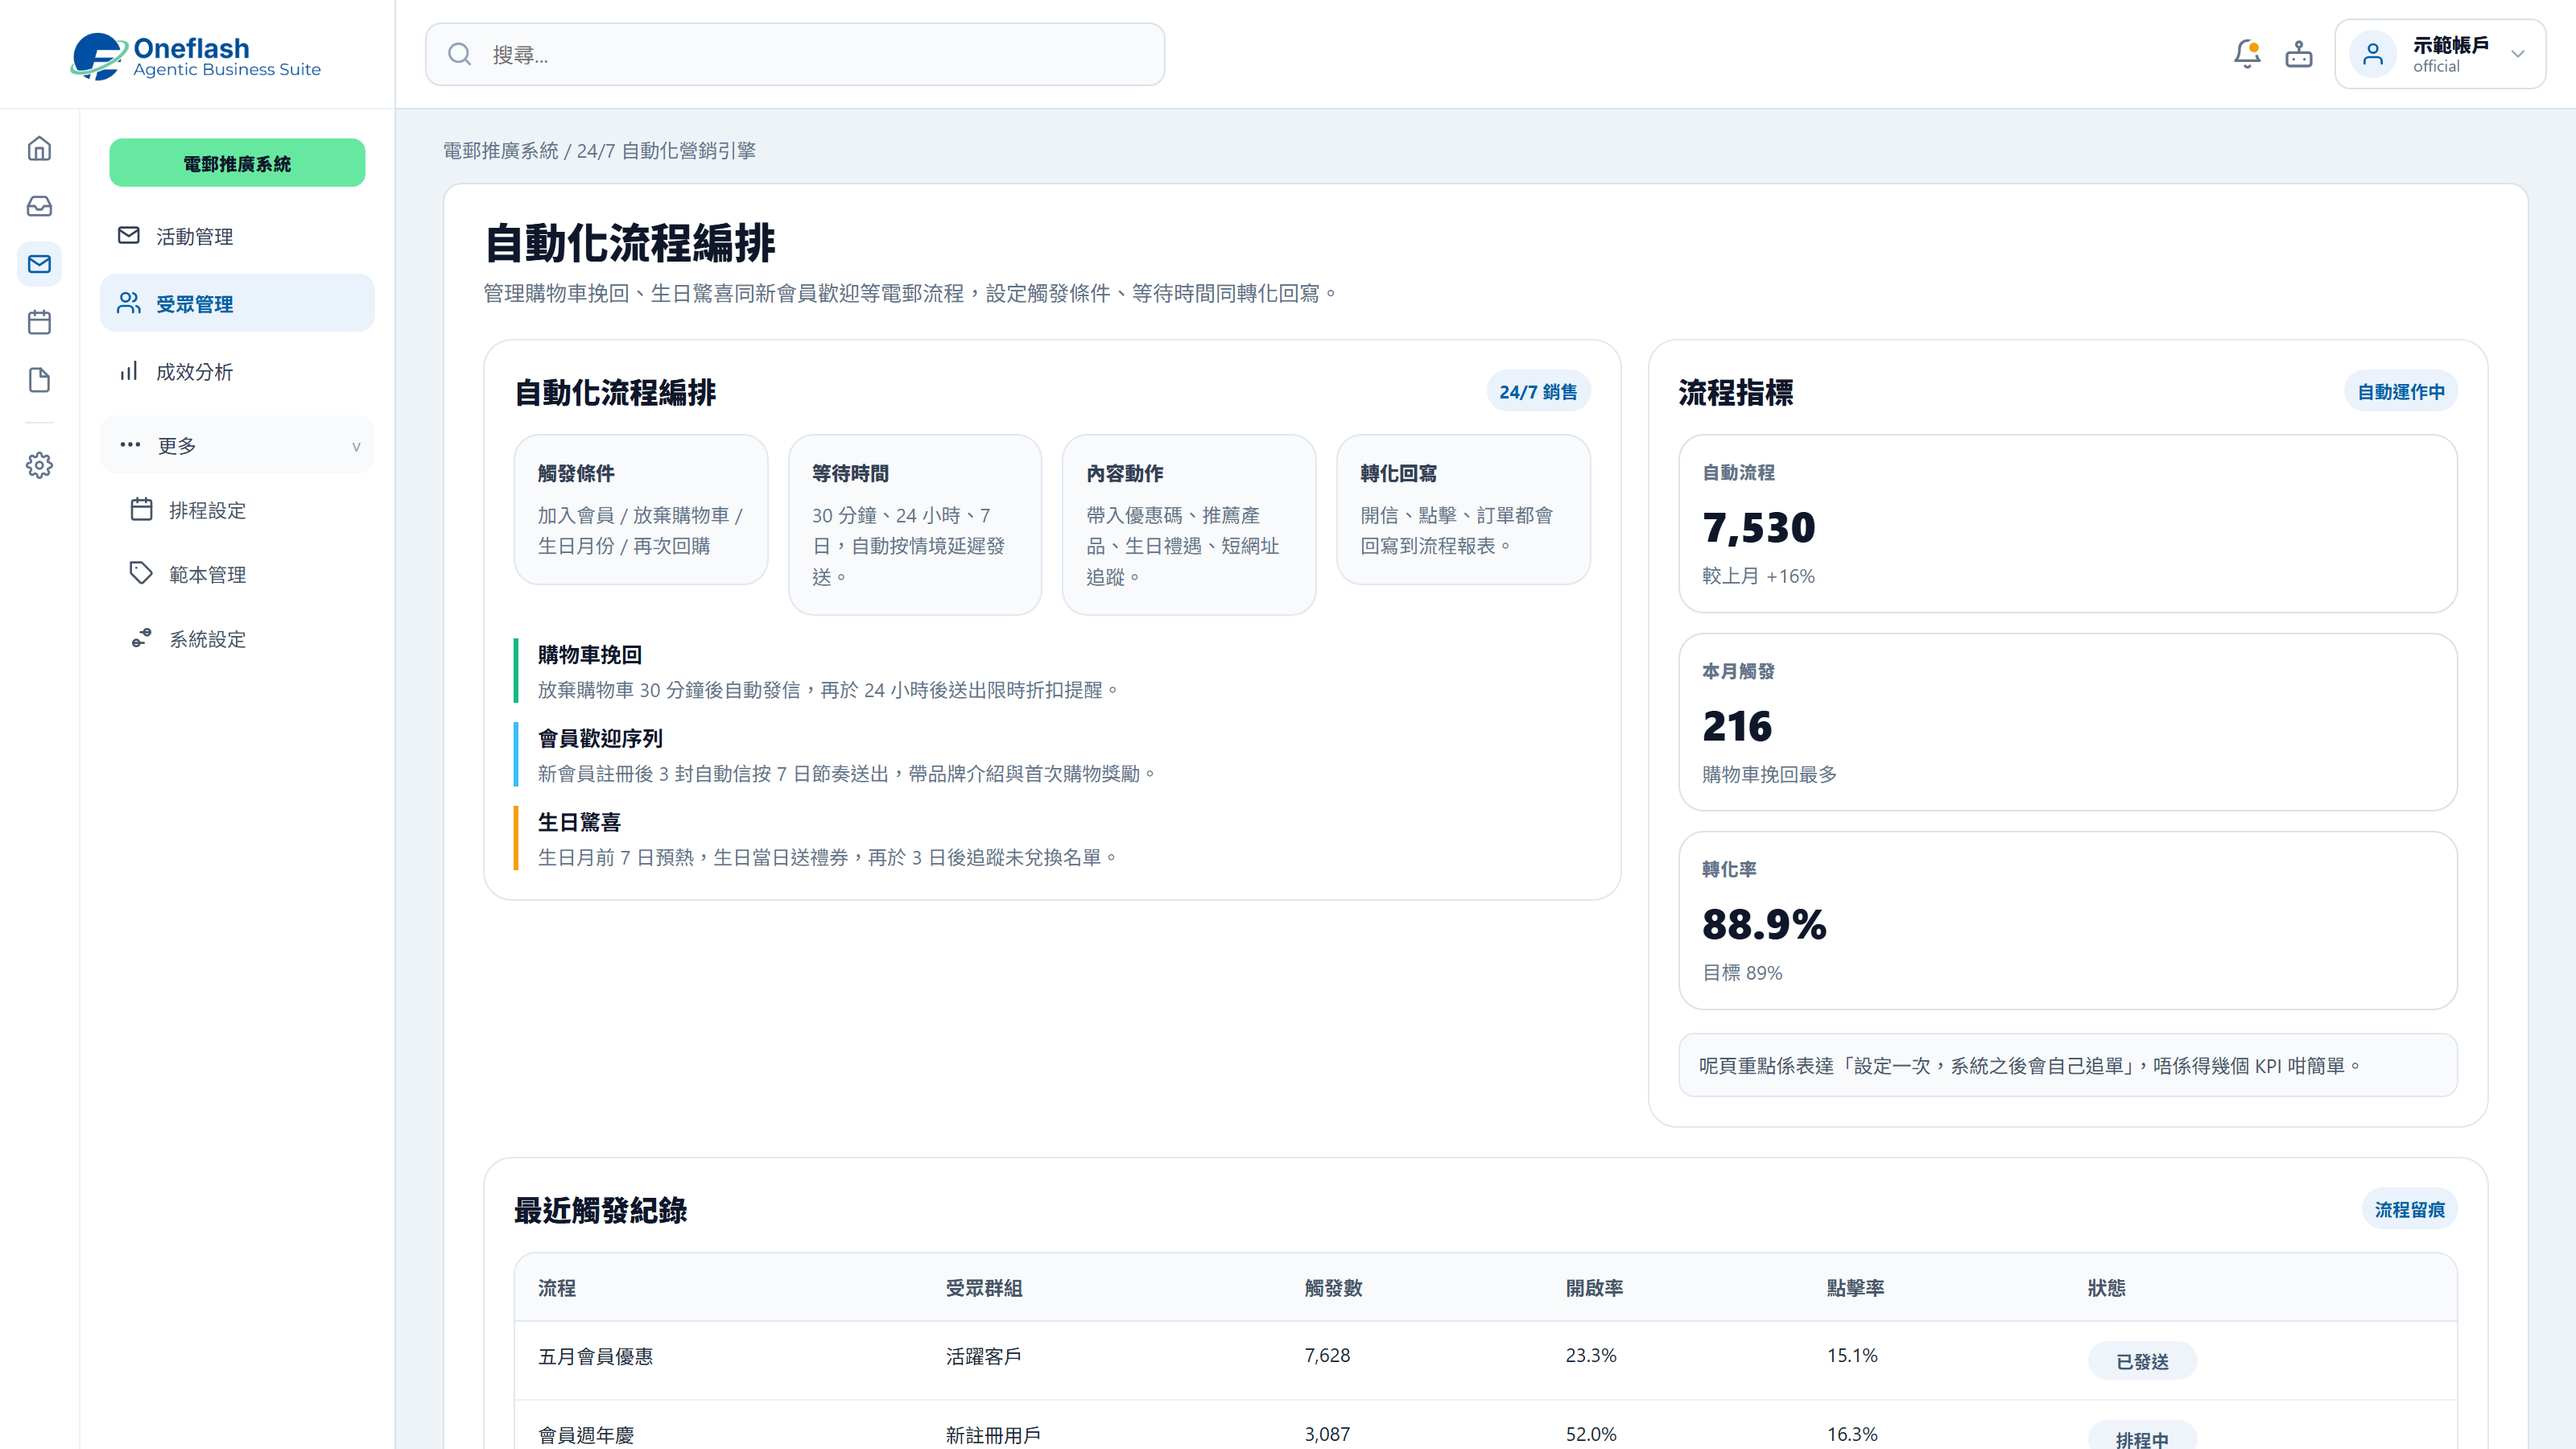This screenshot has height=1449, width=2576.
Task: Click the envelope icon beside 活動管理
Action: pyautogui.click(x=129, y=235)
